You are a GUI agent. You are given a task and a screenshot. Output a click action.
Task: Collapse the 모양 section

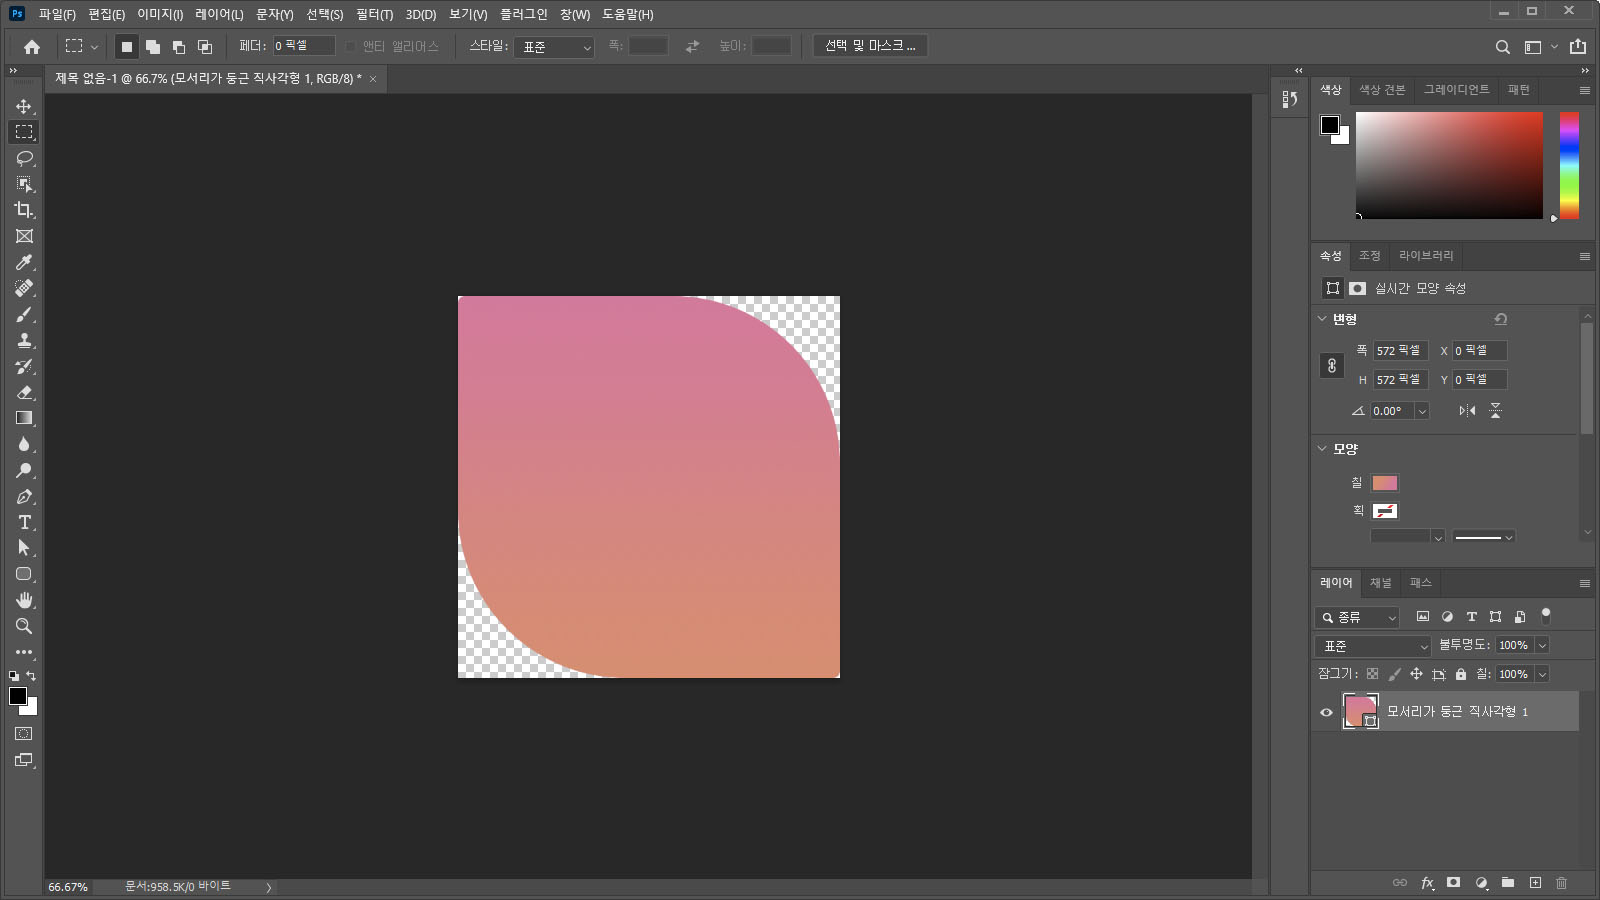click(x=1322, y=449)
